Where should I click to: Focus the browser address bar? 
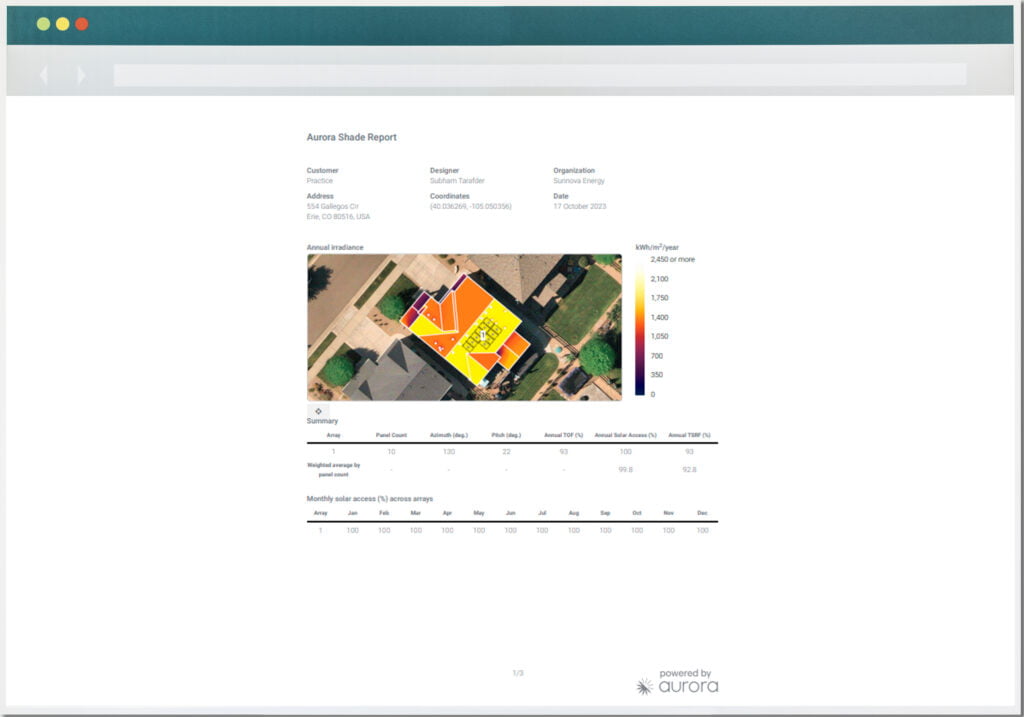pos(539,75)
